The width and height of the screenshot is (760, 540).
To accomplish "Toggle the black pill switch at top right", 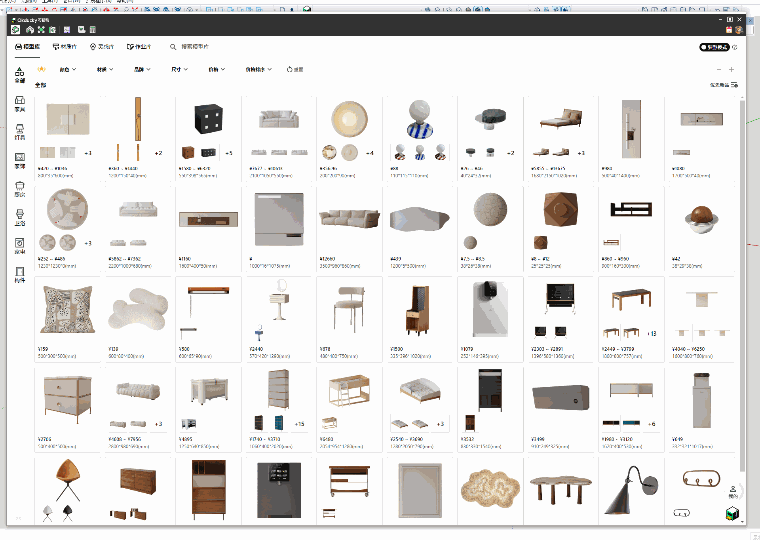I will tap(715, 47).
